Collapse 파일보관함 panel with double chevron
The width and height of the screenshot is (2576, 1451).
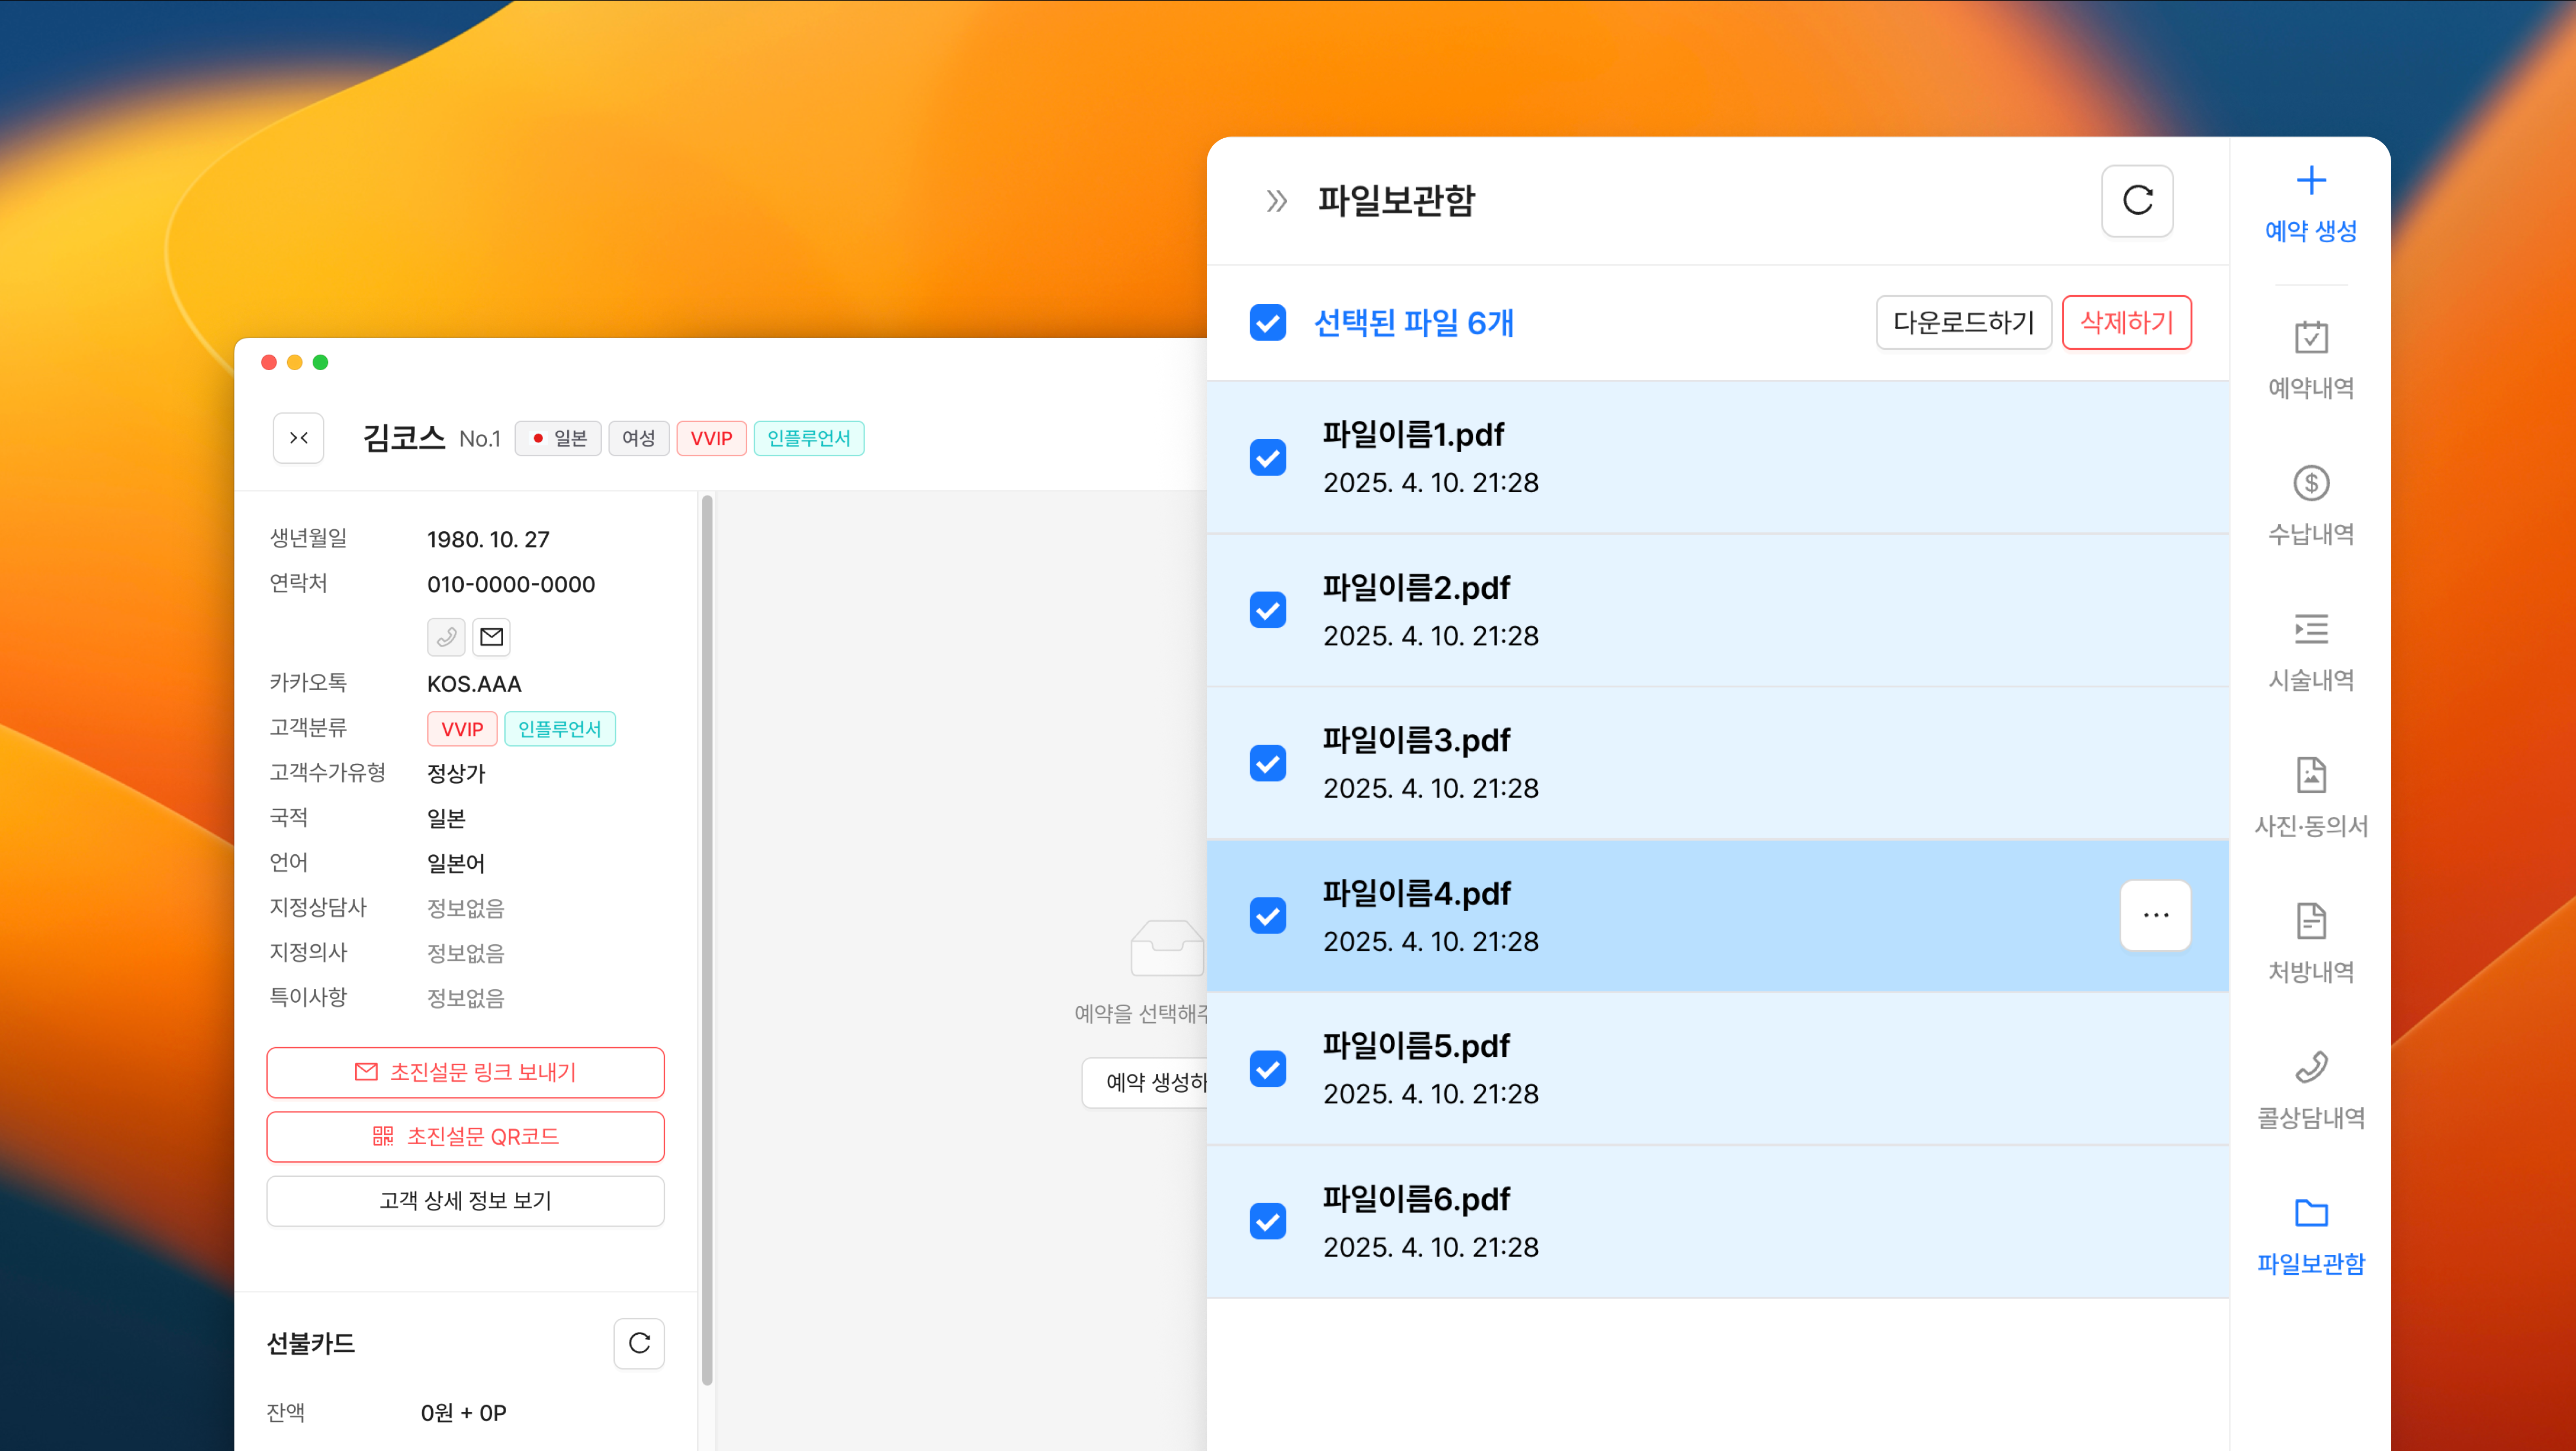tap(1276, 201)
